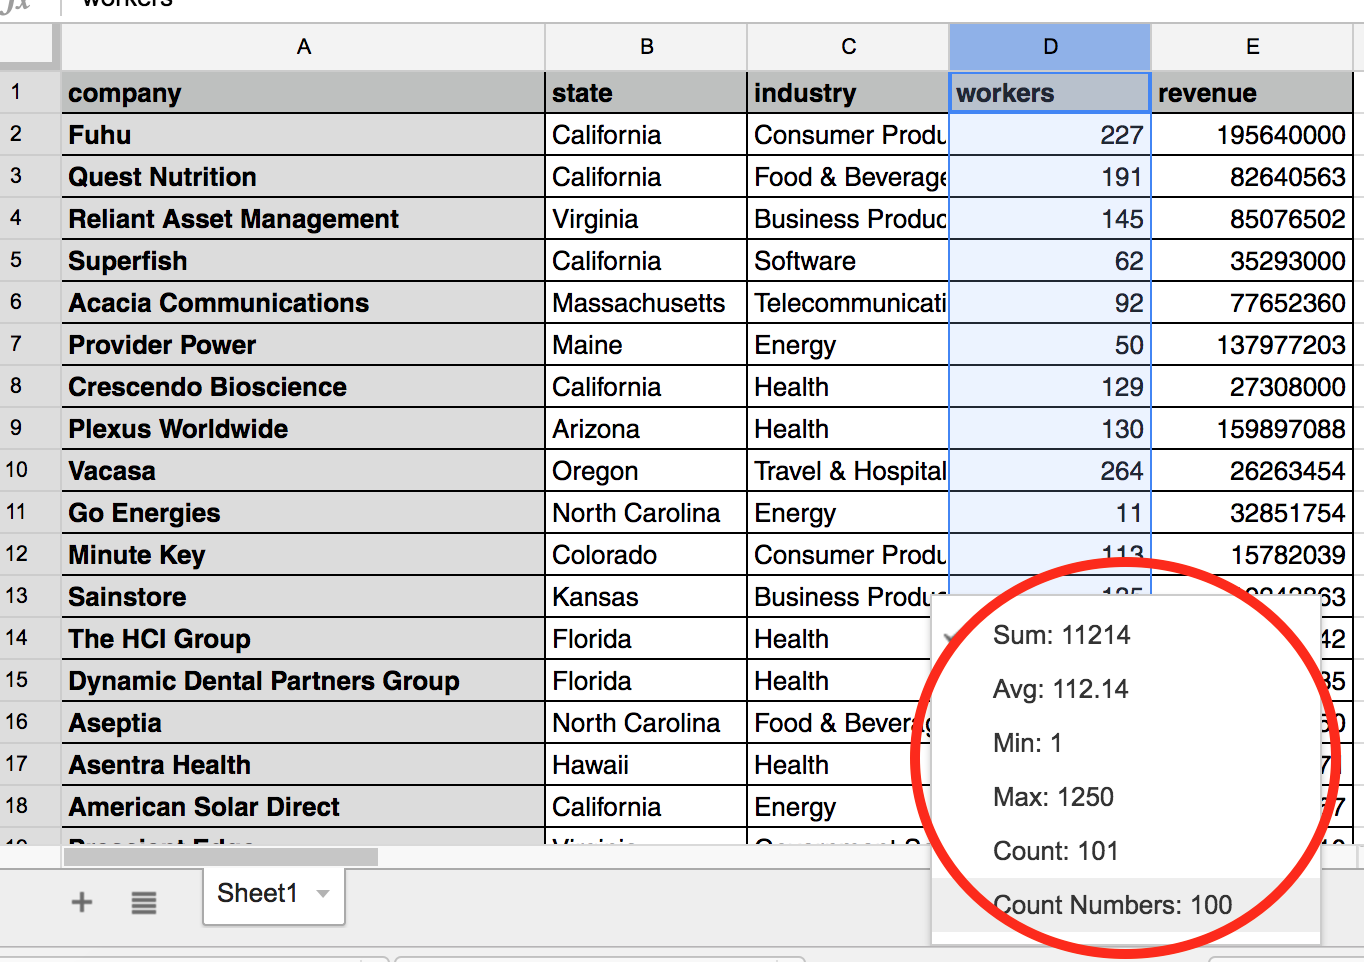Select the 'Sainstore' cell
Image resolution: width=1364 pixels, height=962 pixels.
[x=303, y=597]
